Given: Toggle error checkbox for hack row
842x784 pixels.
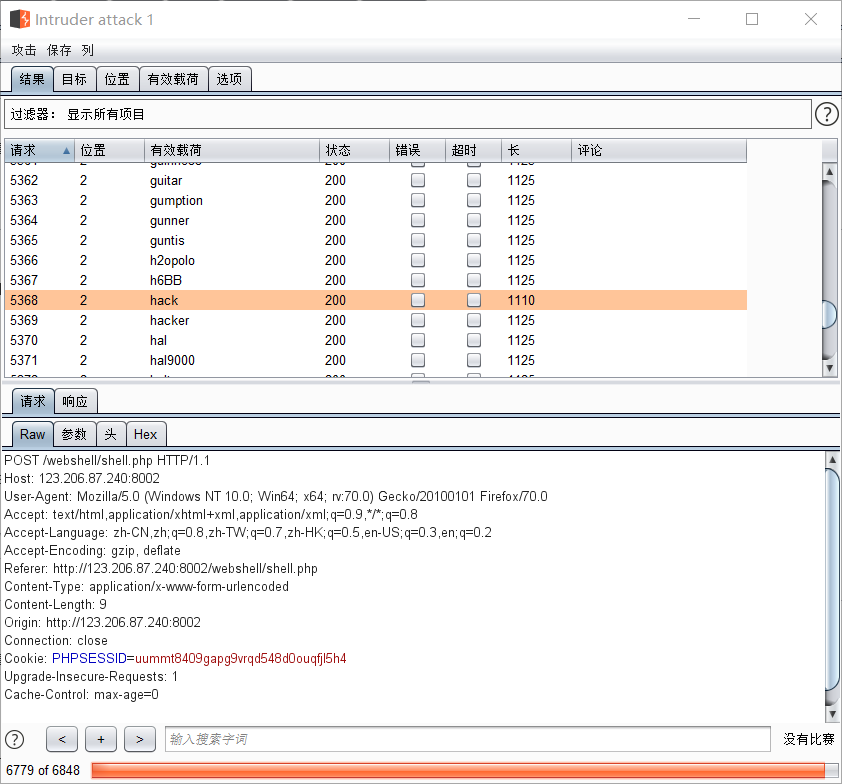Looking at the screenshot, I should 418,300.
